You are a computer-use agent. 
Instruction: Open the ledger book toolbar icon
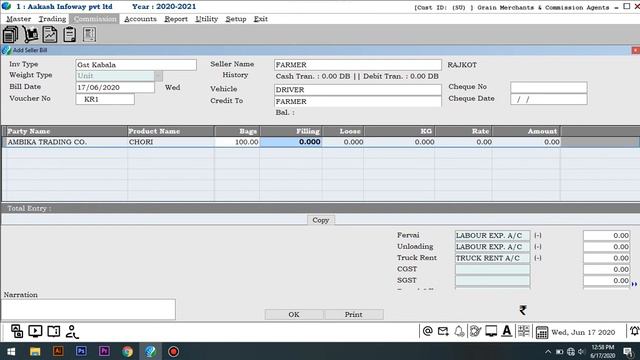pos(89,35)
